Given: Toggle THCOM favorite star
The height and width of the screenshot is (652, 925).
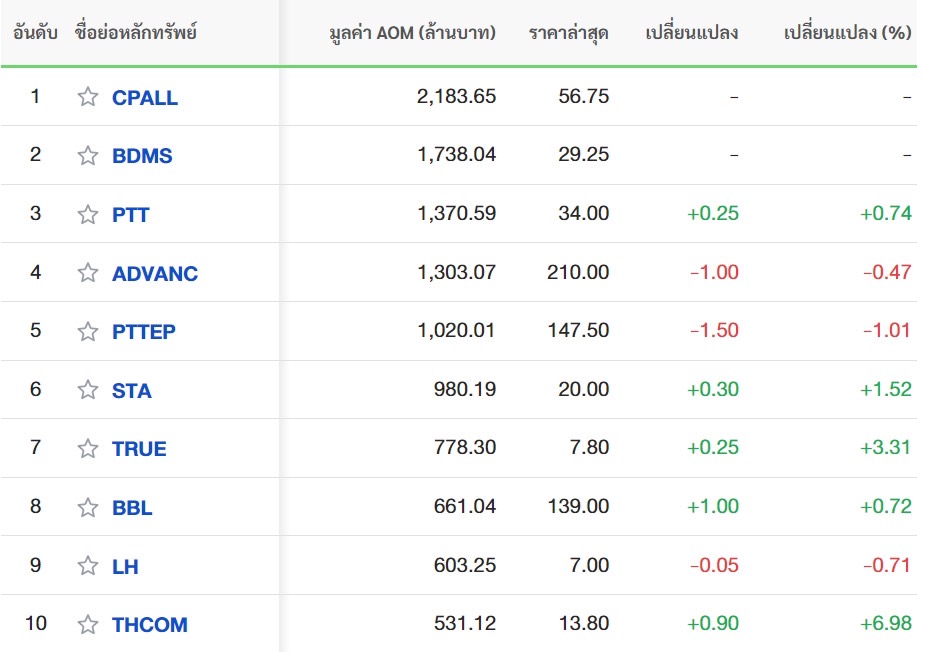Looking at the screenshot, I should (x=88, y=624).
